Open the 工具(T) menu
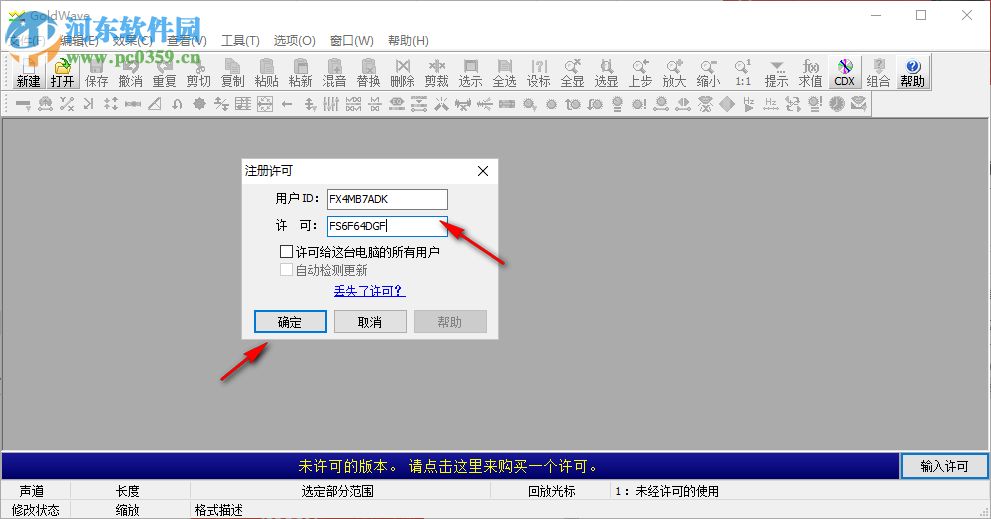 point(240,40)
